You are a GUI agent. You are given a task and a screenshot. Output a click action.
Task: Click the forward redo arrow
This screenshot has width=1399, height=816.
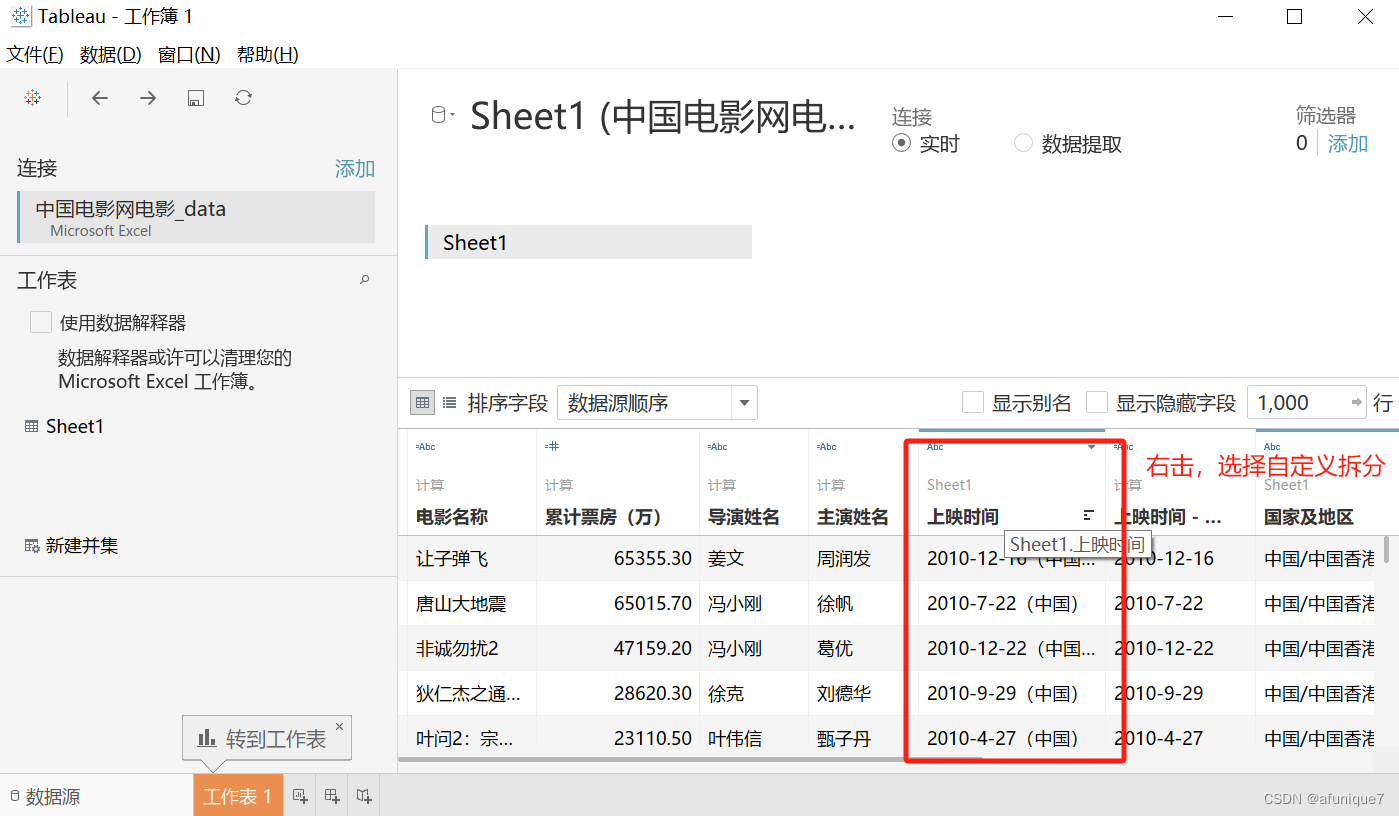click(148, 98)
